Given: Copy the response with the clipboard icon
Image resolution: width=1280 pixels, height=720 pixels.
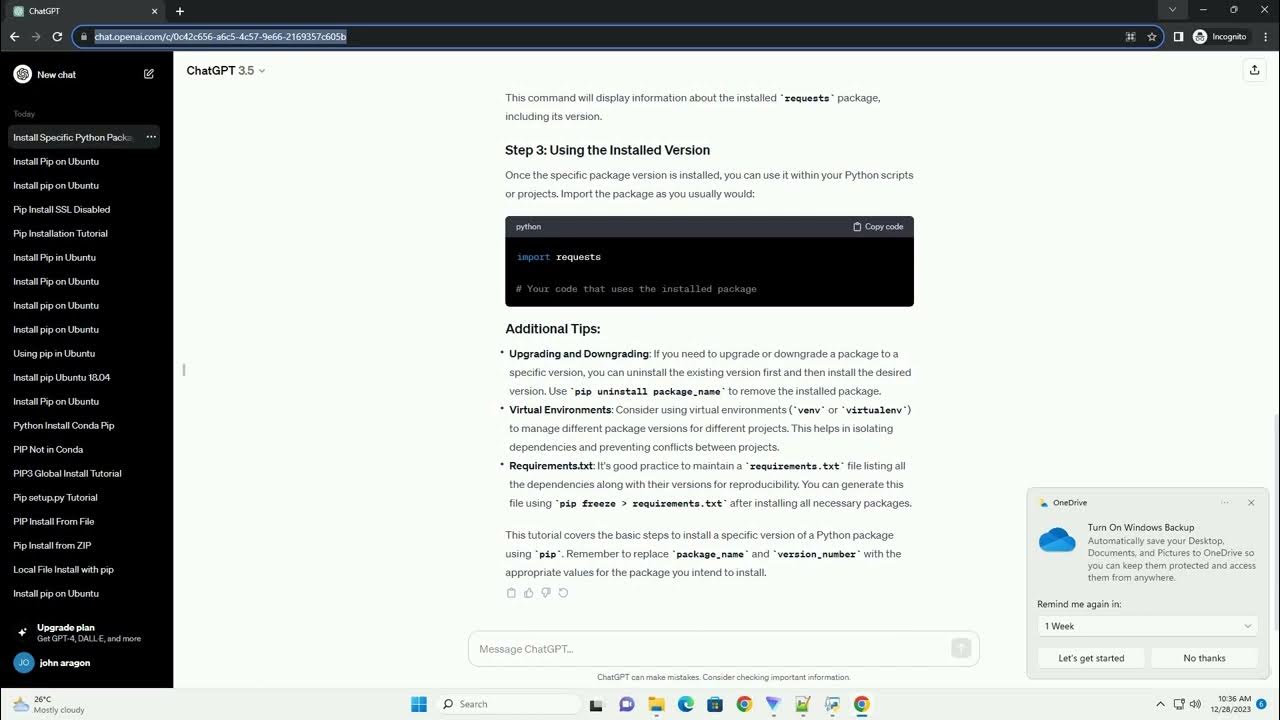Looking at the screenshot, I should click(x=511, y=593).
